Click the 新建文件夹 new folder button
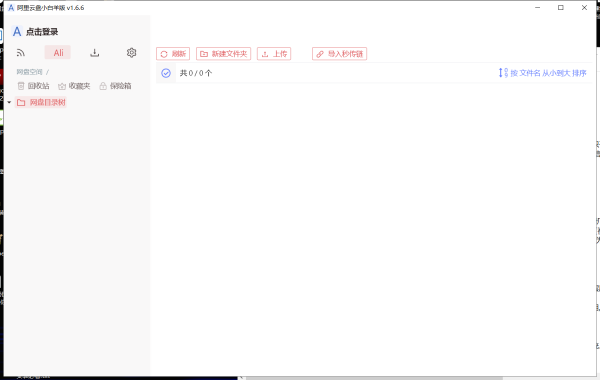This screenshot has width=600, height=380. (223, 54)
